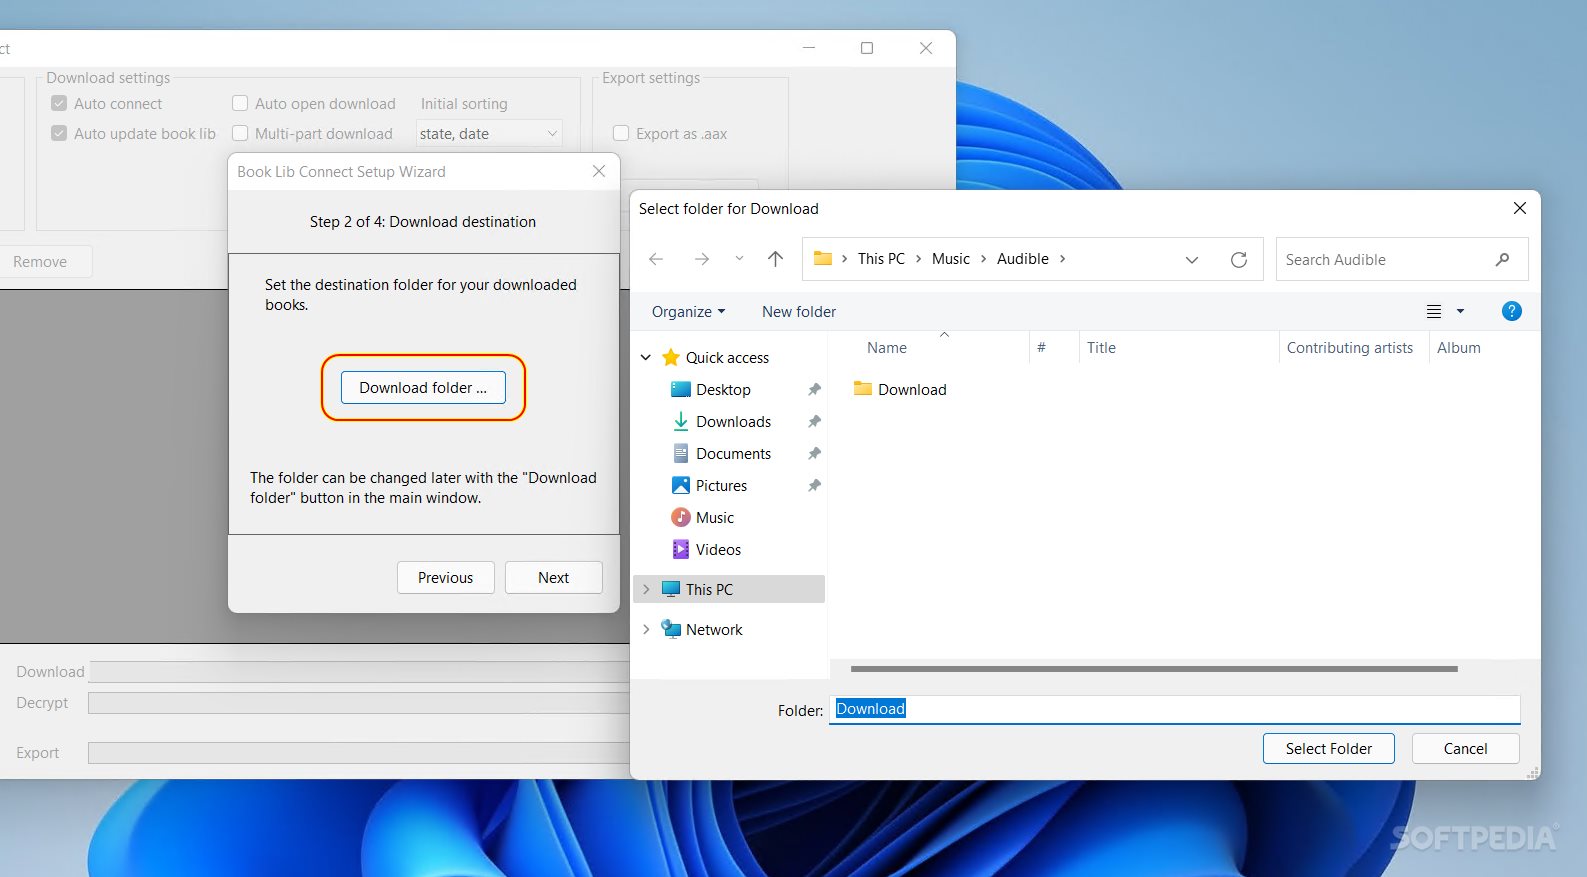Close the Book Lib Connect Setup Wizard

point(599,171)
